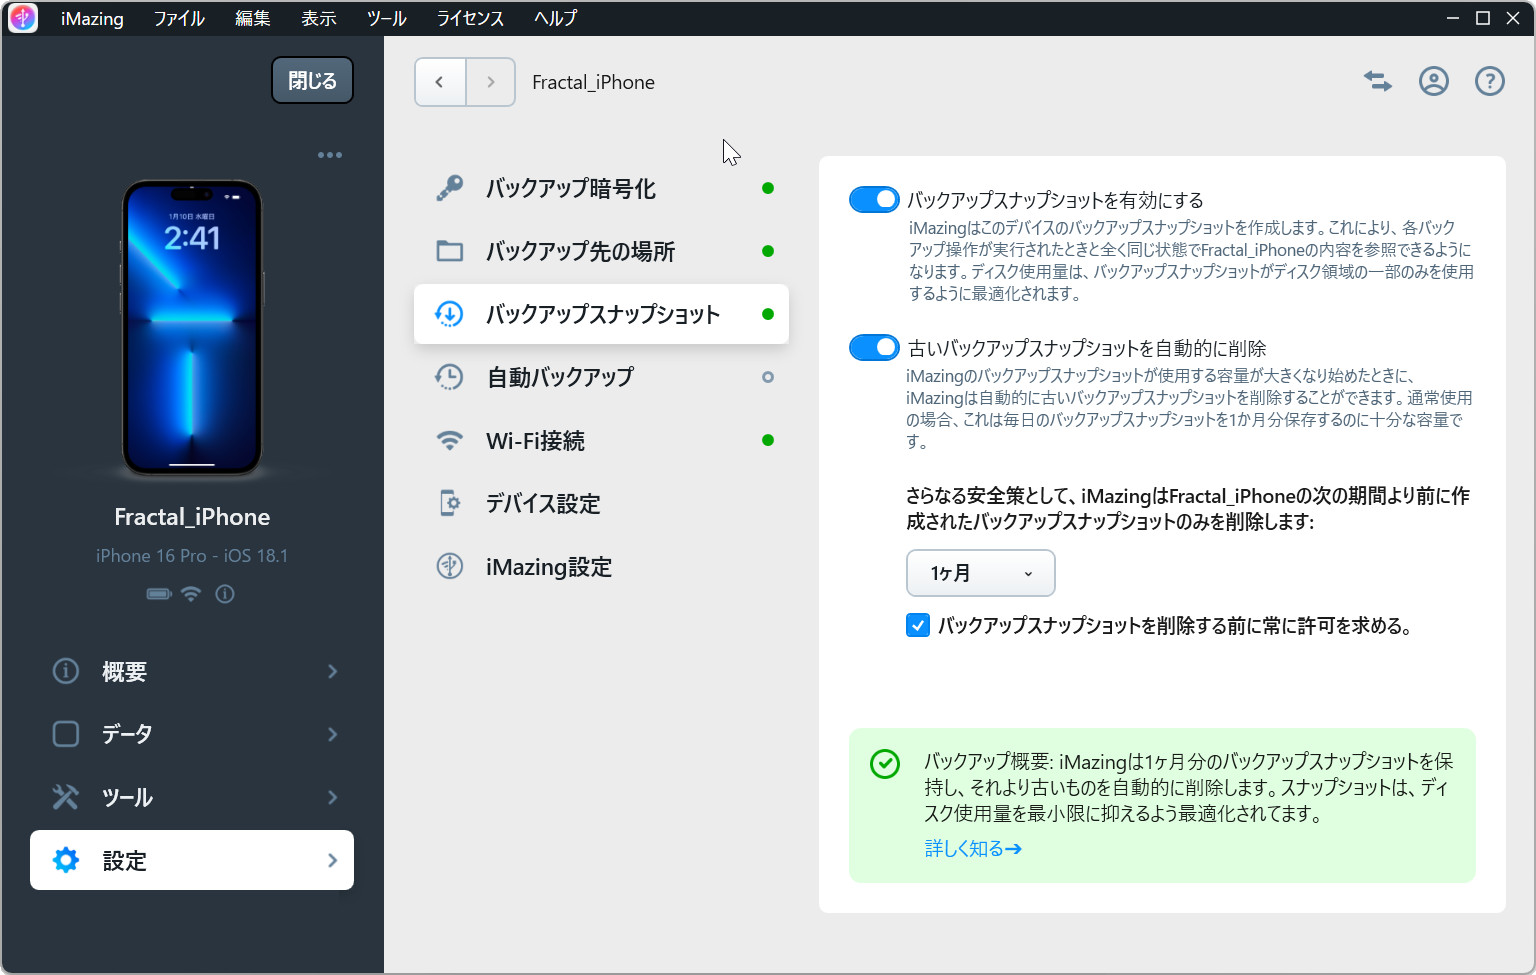
Task: Click the 概要 info icon in sidebar
Action: pos(66,671)
